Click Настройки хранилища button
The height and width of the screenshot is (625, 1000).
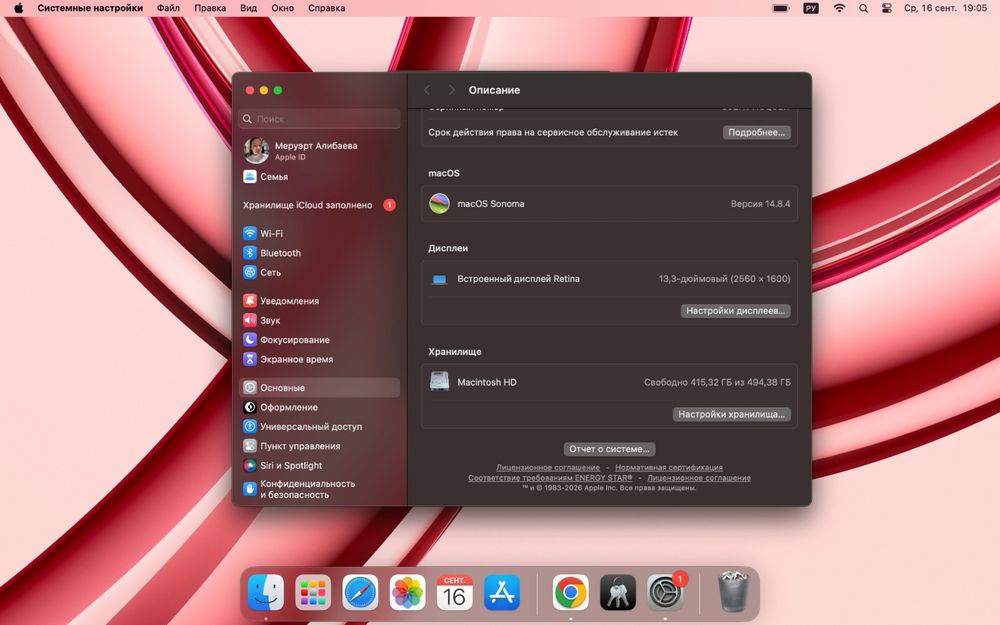point(732,414)
